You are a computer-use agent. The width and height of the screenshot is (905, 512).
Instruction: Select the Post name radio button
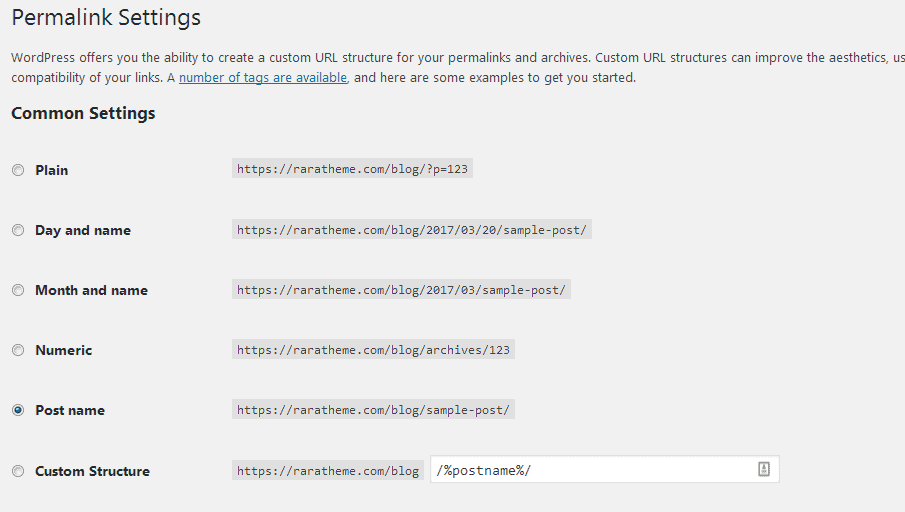(x=18, y=410)
